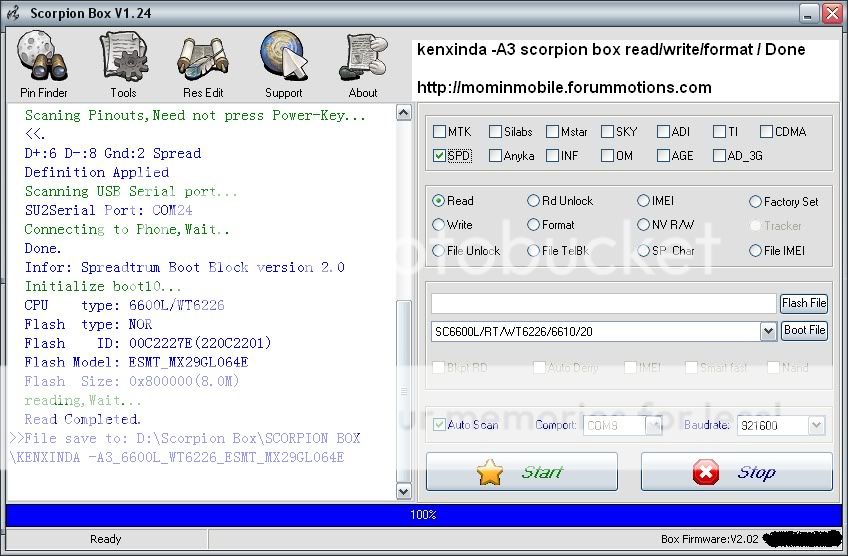Click the log scrollbar thumb

pos(404,391)
